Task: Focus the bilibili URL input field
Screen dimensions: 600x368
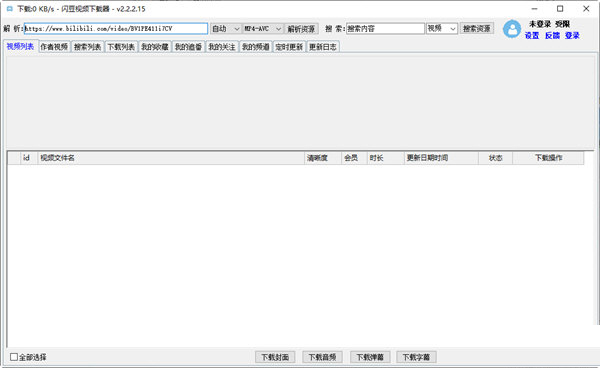Action: tap(116, 29)
